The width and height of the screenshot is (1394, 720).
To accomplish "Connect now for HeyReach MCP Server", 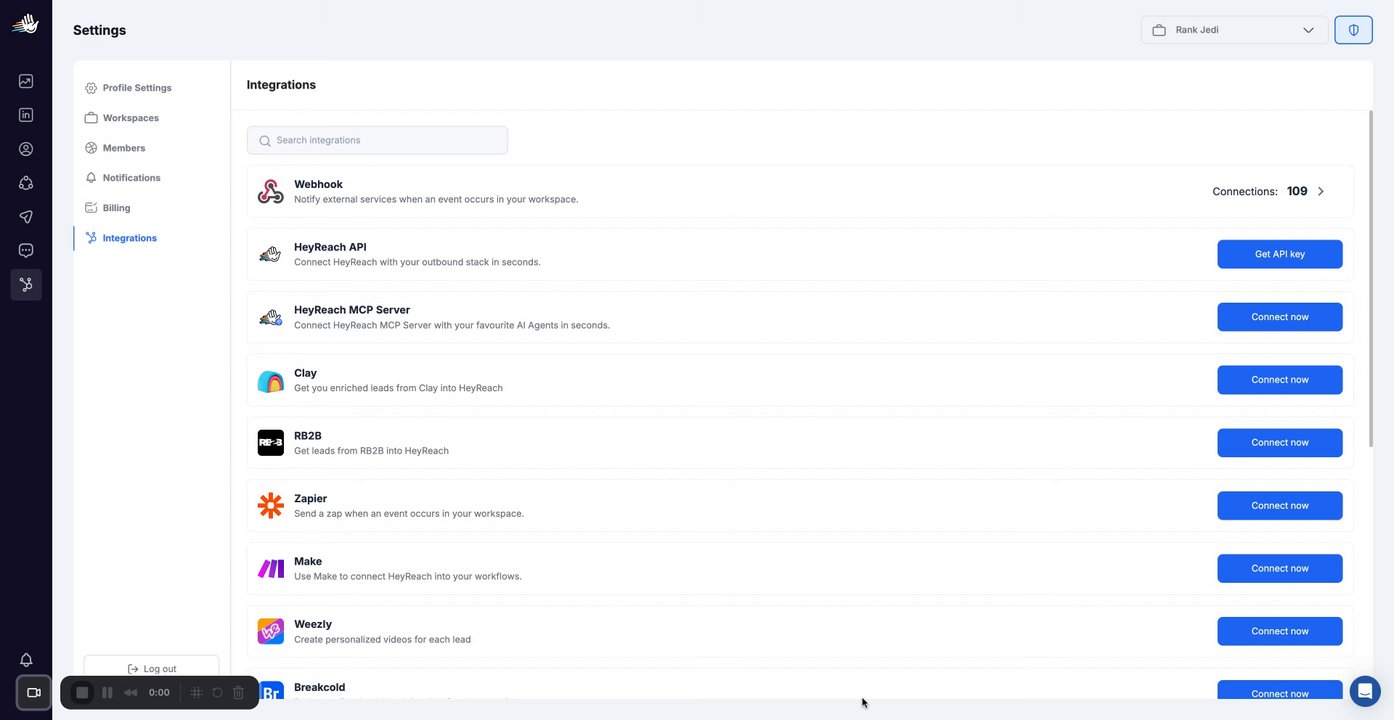I will (1280, 317).
